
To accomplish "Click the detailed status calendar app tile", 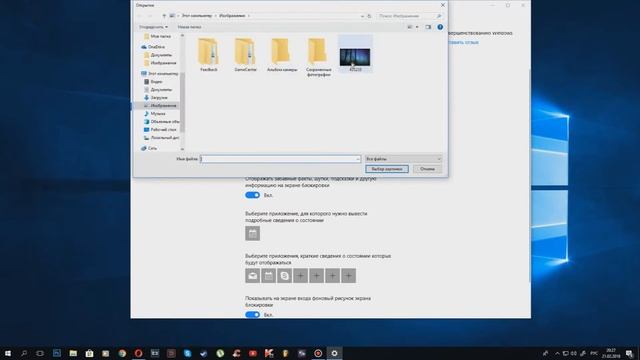I will point(252,233).
